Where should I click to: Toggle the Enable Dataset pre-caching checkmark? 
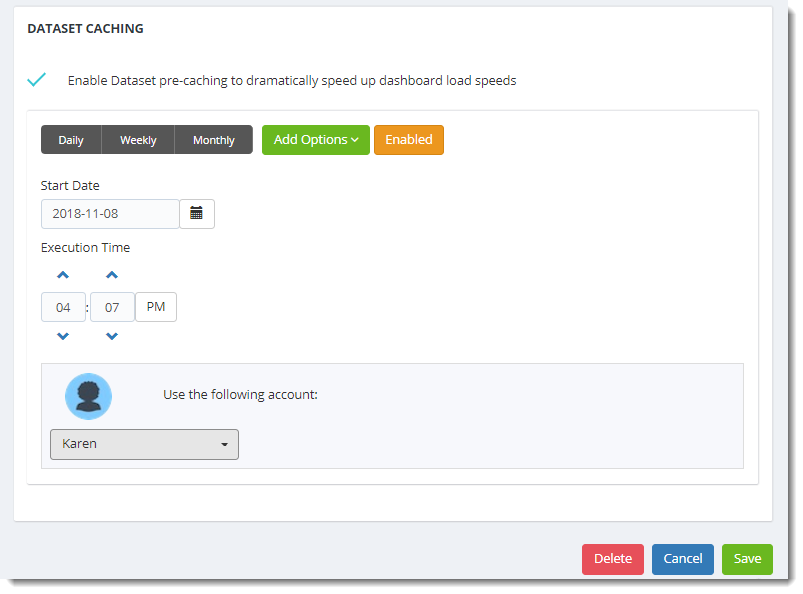click(36, 79)
